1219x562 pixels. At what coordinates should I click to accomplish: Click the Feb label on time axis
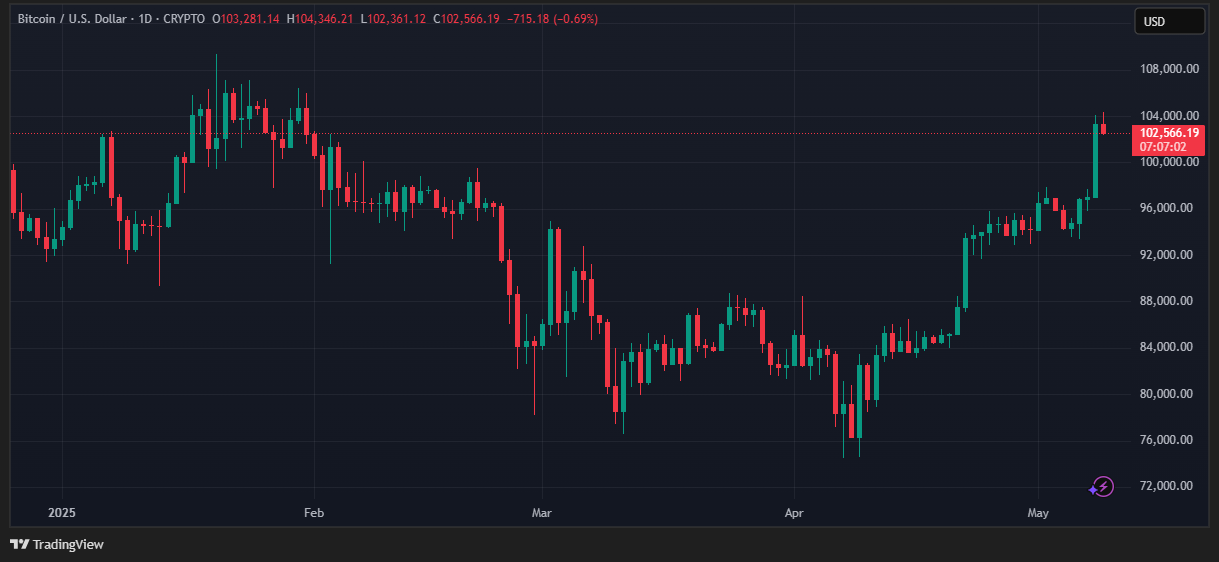[x=313, y=513]
